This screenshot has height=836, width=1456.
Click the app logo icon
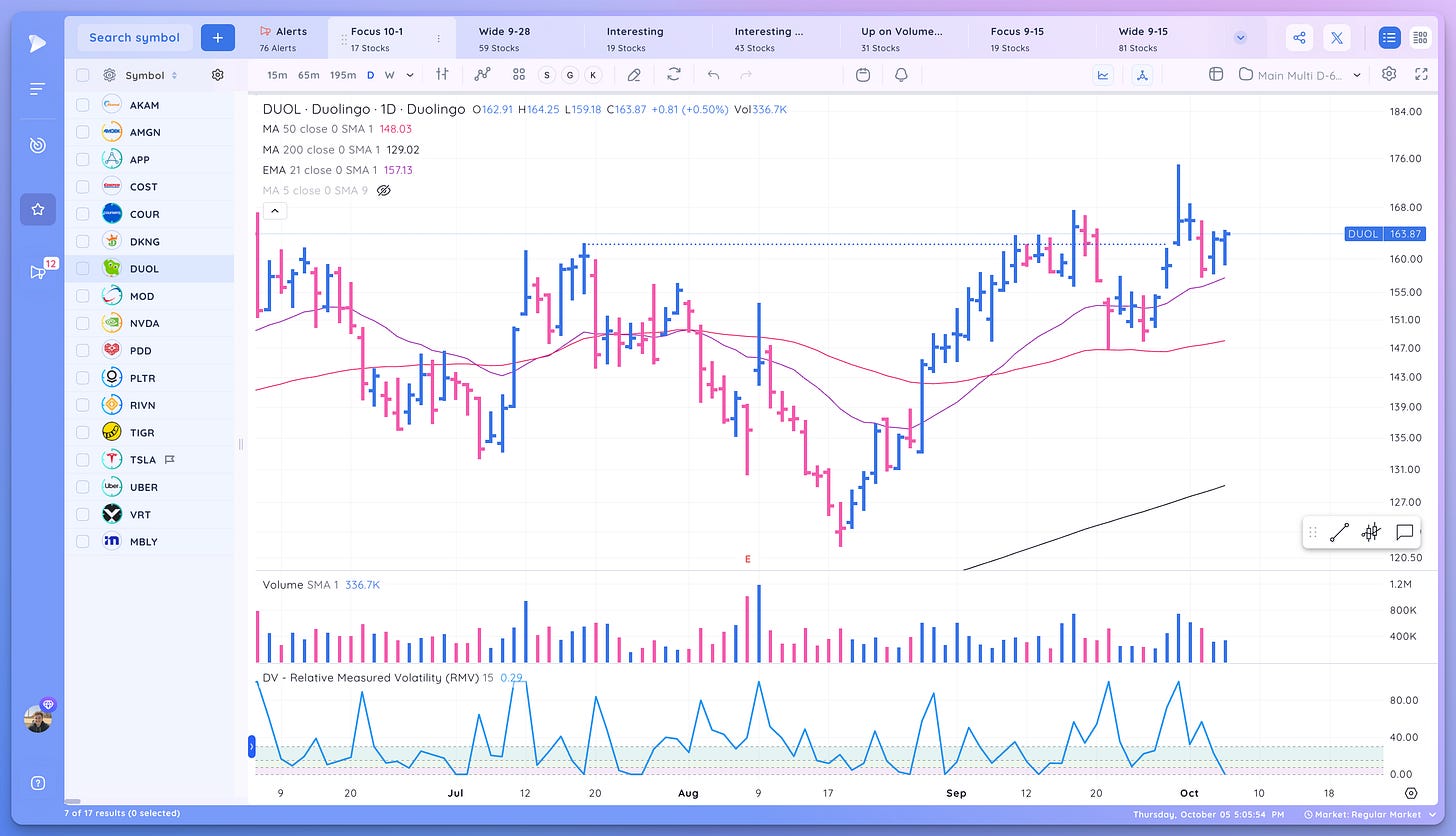(37, 42)
